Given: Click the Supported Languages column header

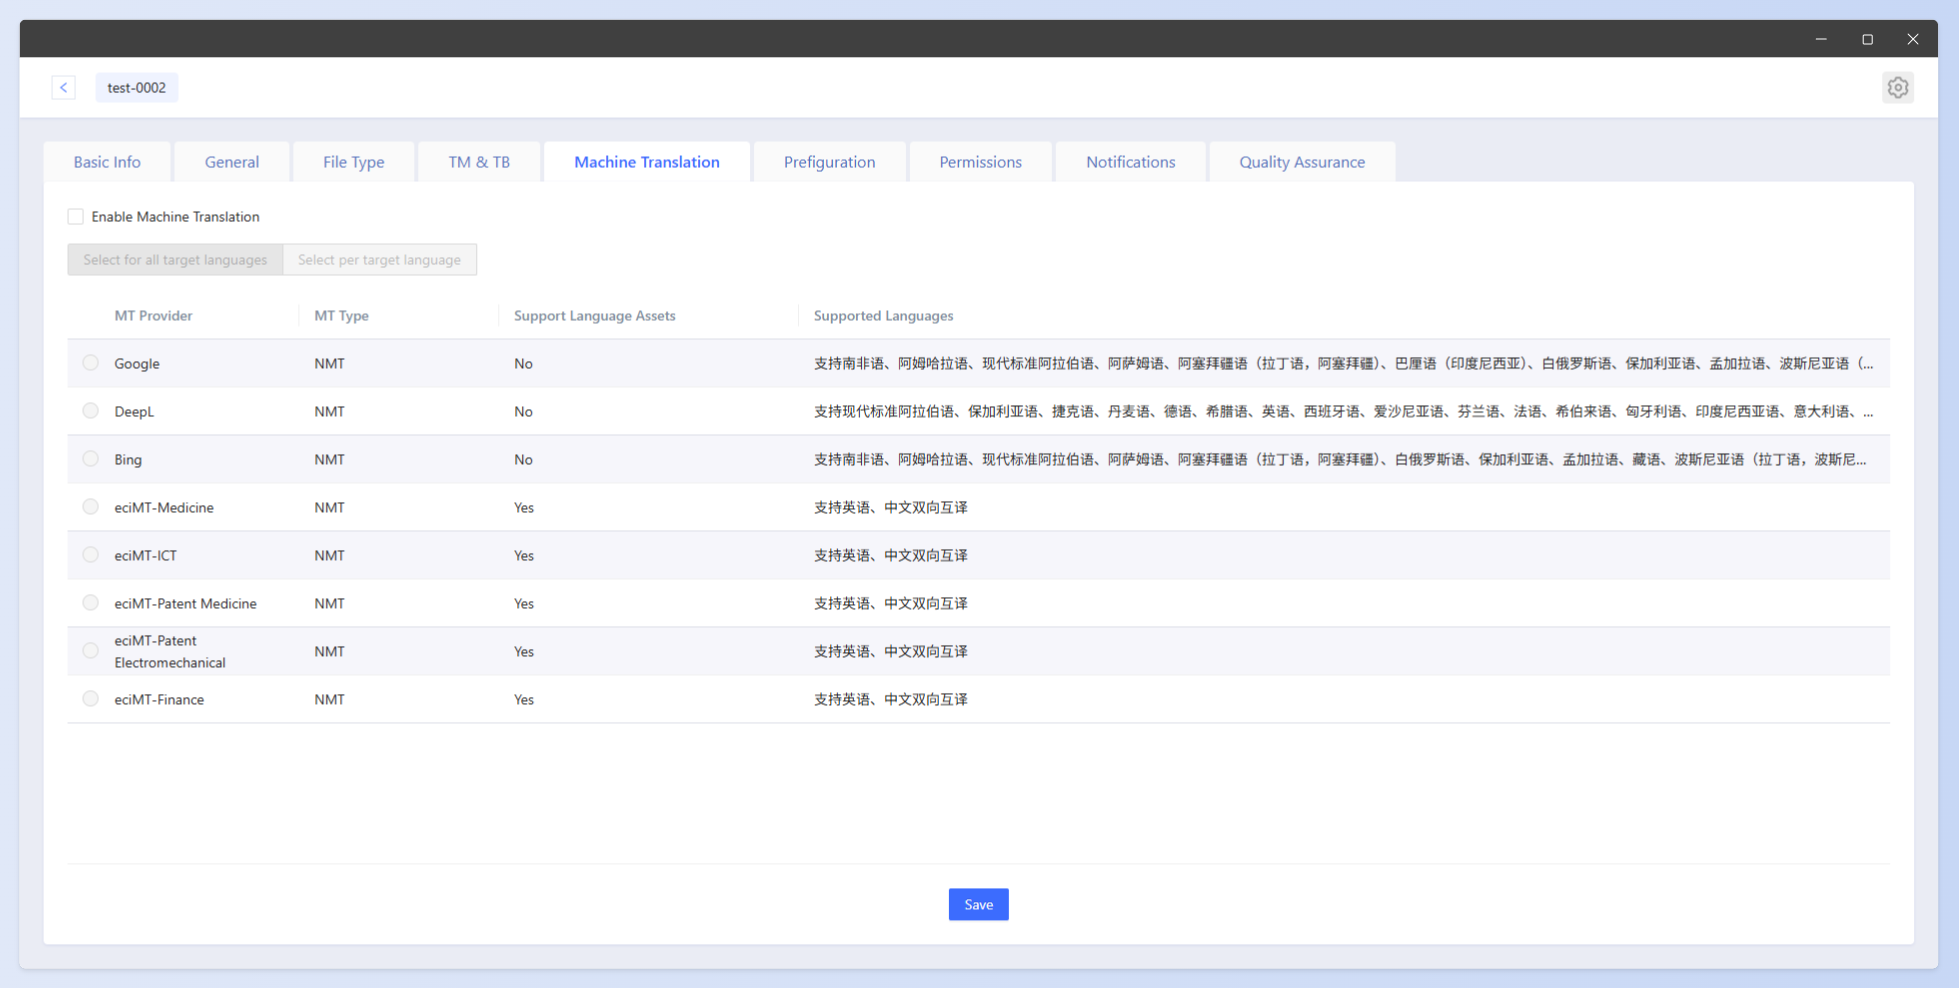Looking at the screenshot, I should 883,316.
